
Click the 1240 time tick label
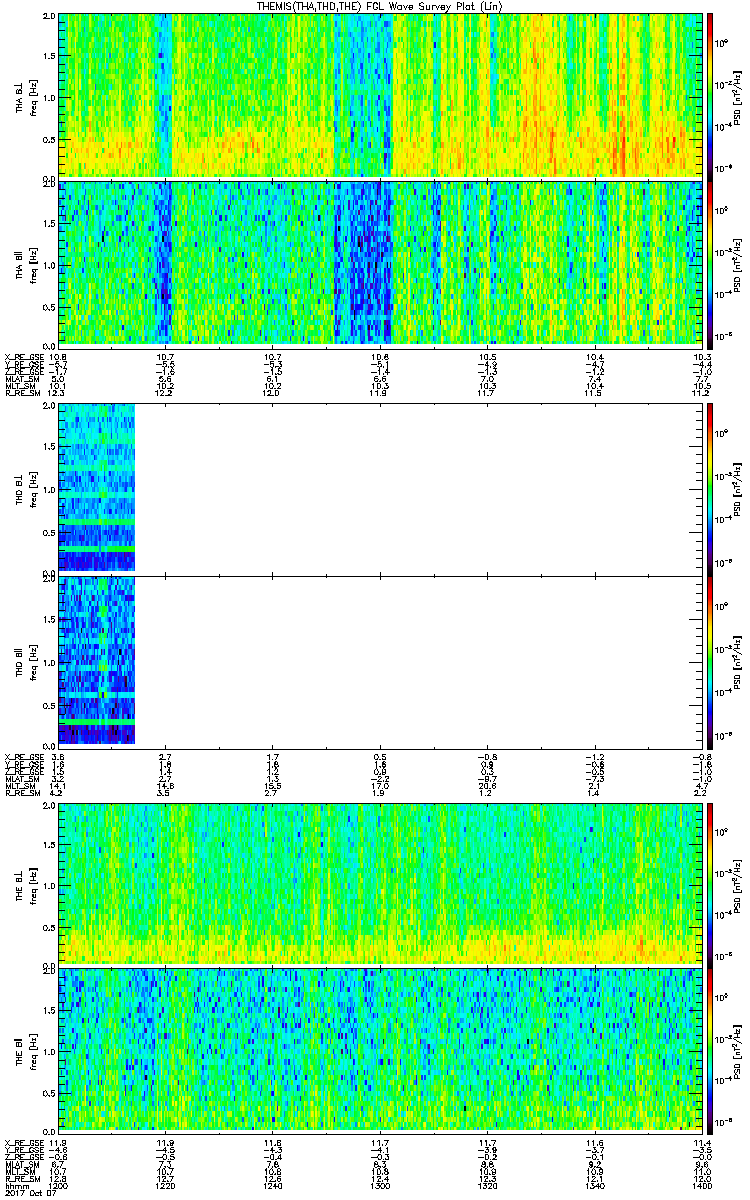[x=272, y=1185]
